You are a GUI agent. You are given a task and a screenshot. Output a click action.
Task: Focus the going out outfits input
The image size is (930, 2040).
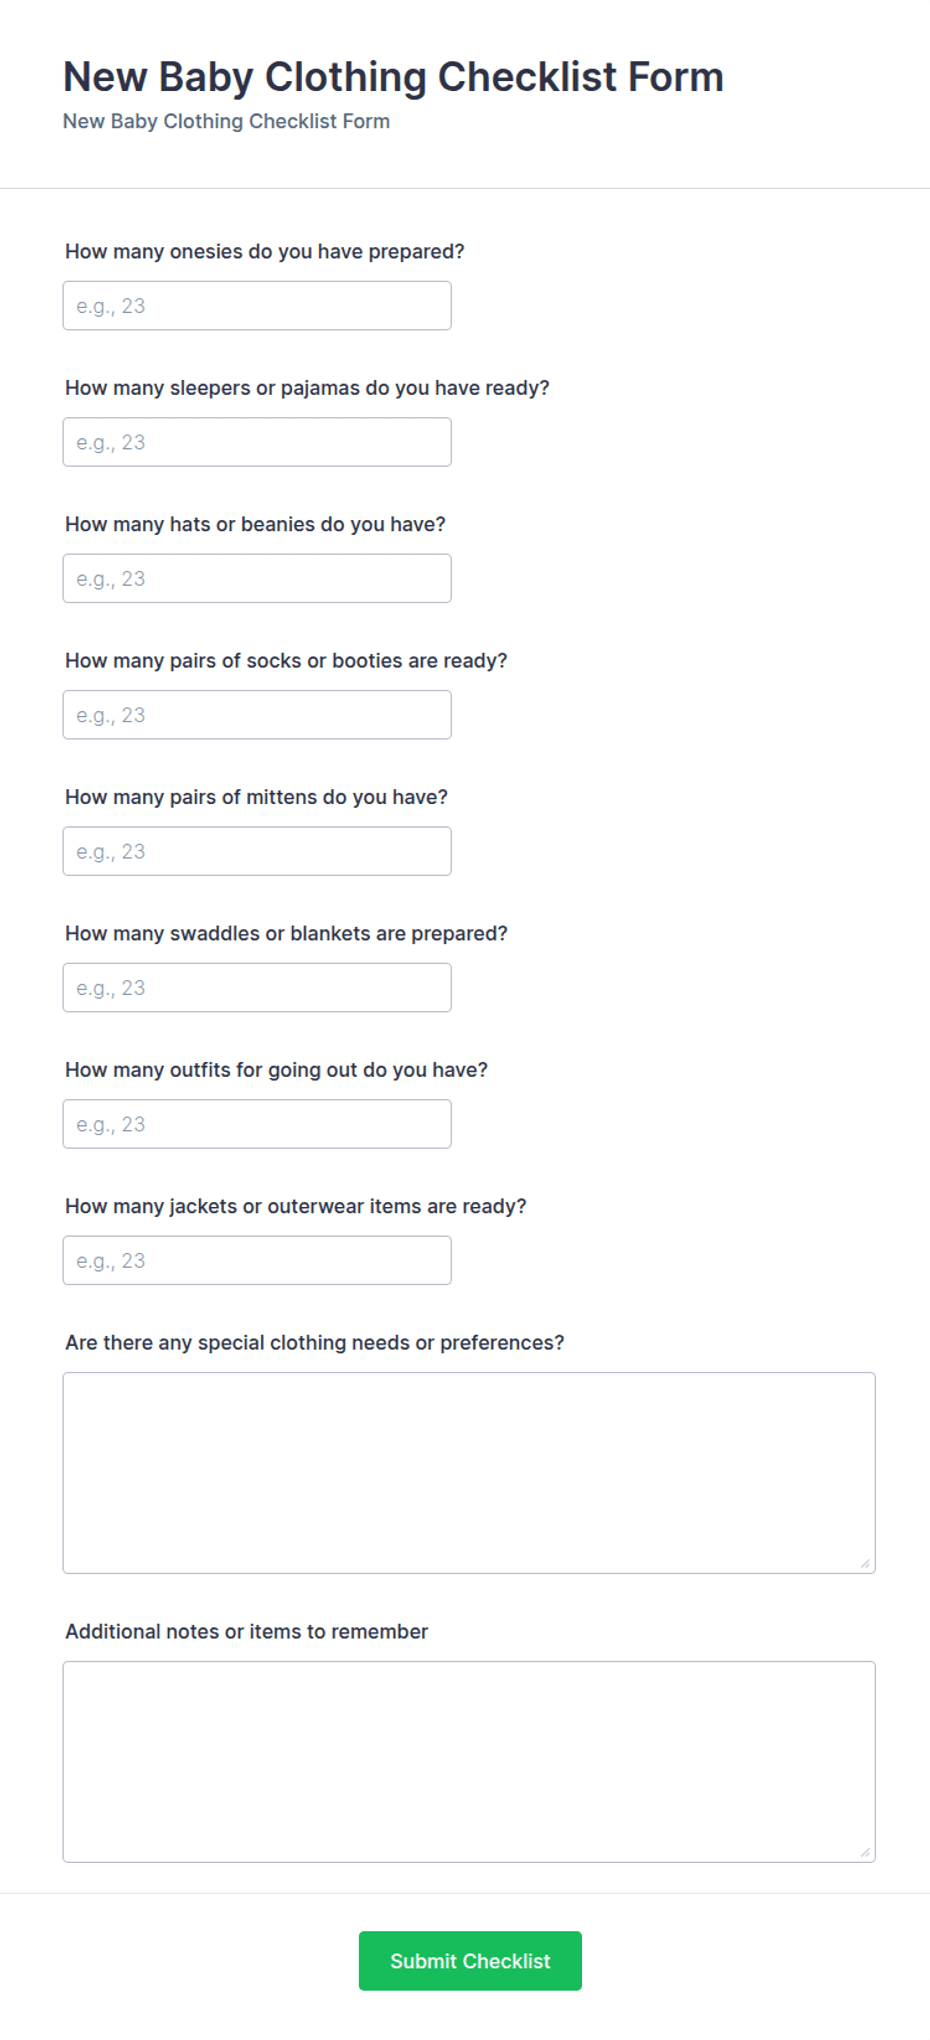(257, 1124)
